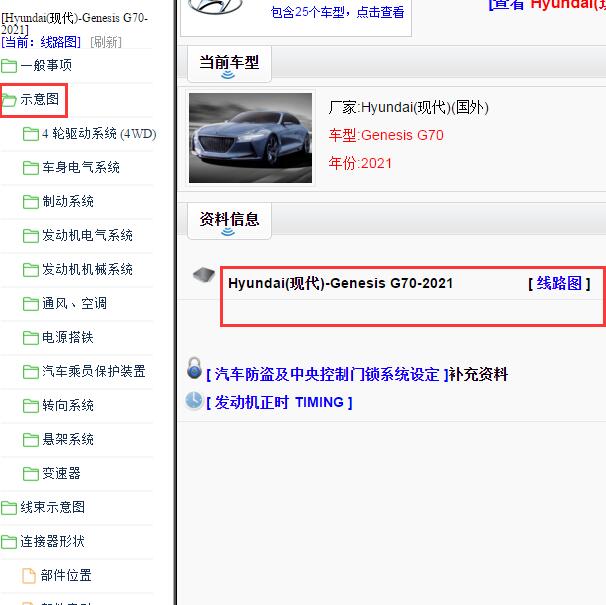The image size is (606, 605).
Task: Click the 车型:Genesis G70 text
Action: point(386,135)
